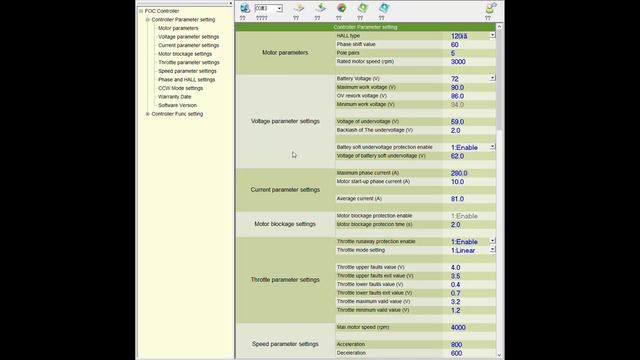Viewport: 640px width, 360px height.
Task: Open CCW Mode settings tree item
Action: click(x=180, y=88)
